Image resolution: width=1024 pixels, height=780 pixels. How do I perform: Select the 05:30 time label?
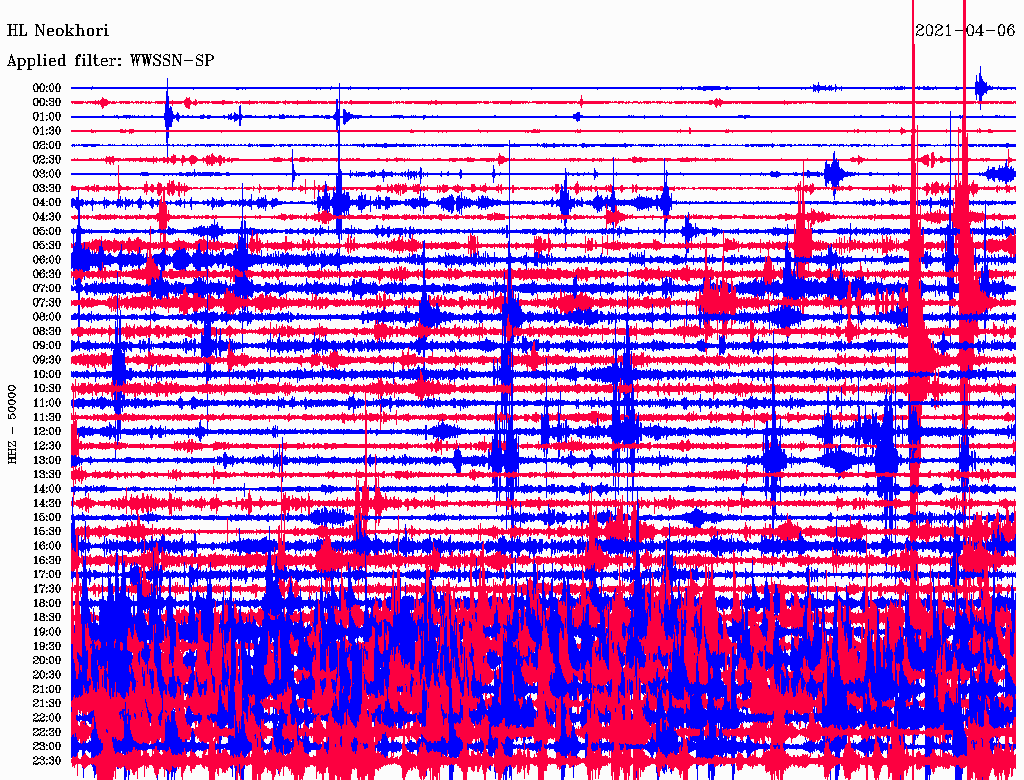click(x=47, y=246)
